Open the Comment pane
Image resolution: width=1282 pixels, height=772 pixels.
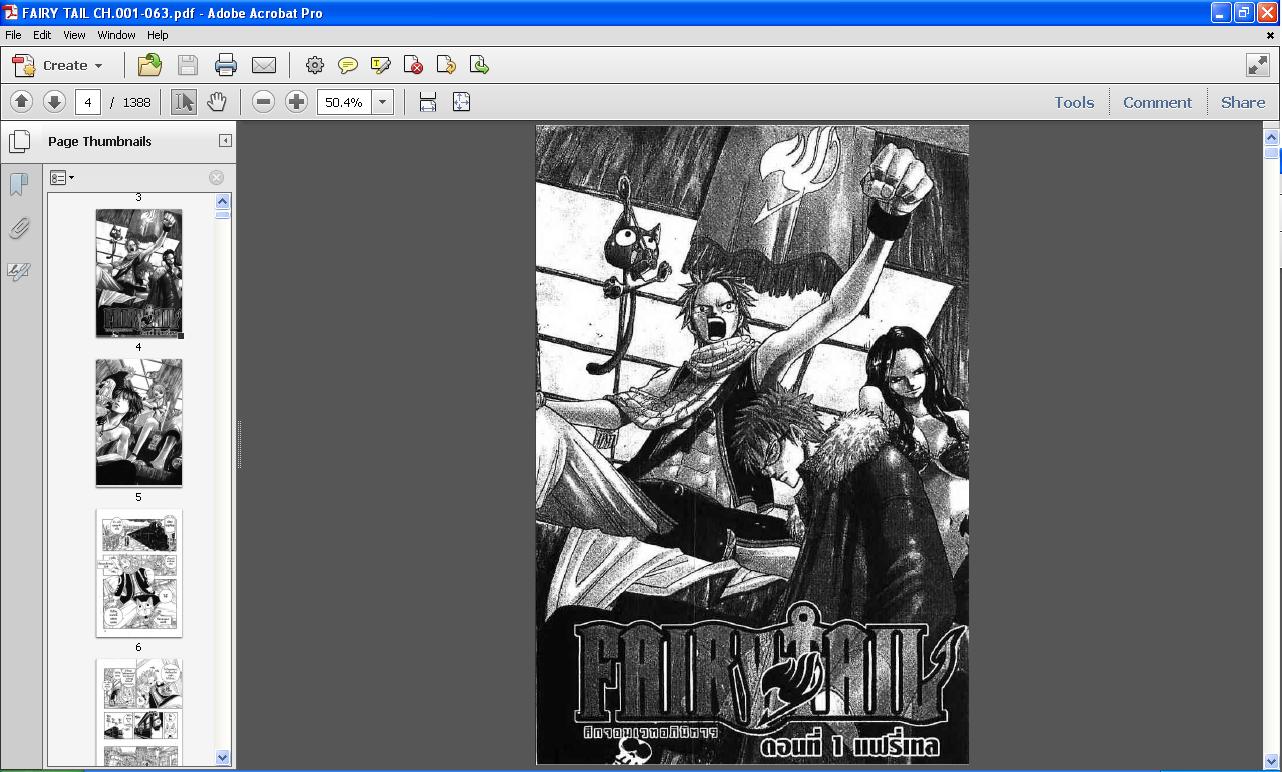pyautogui.click(x=1157, y=102)
